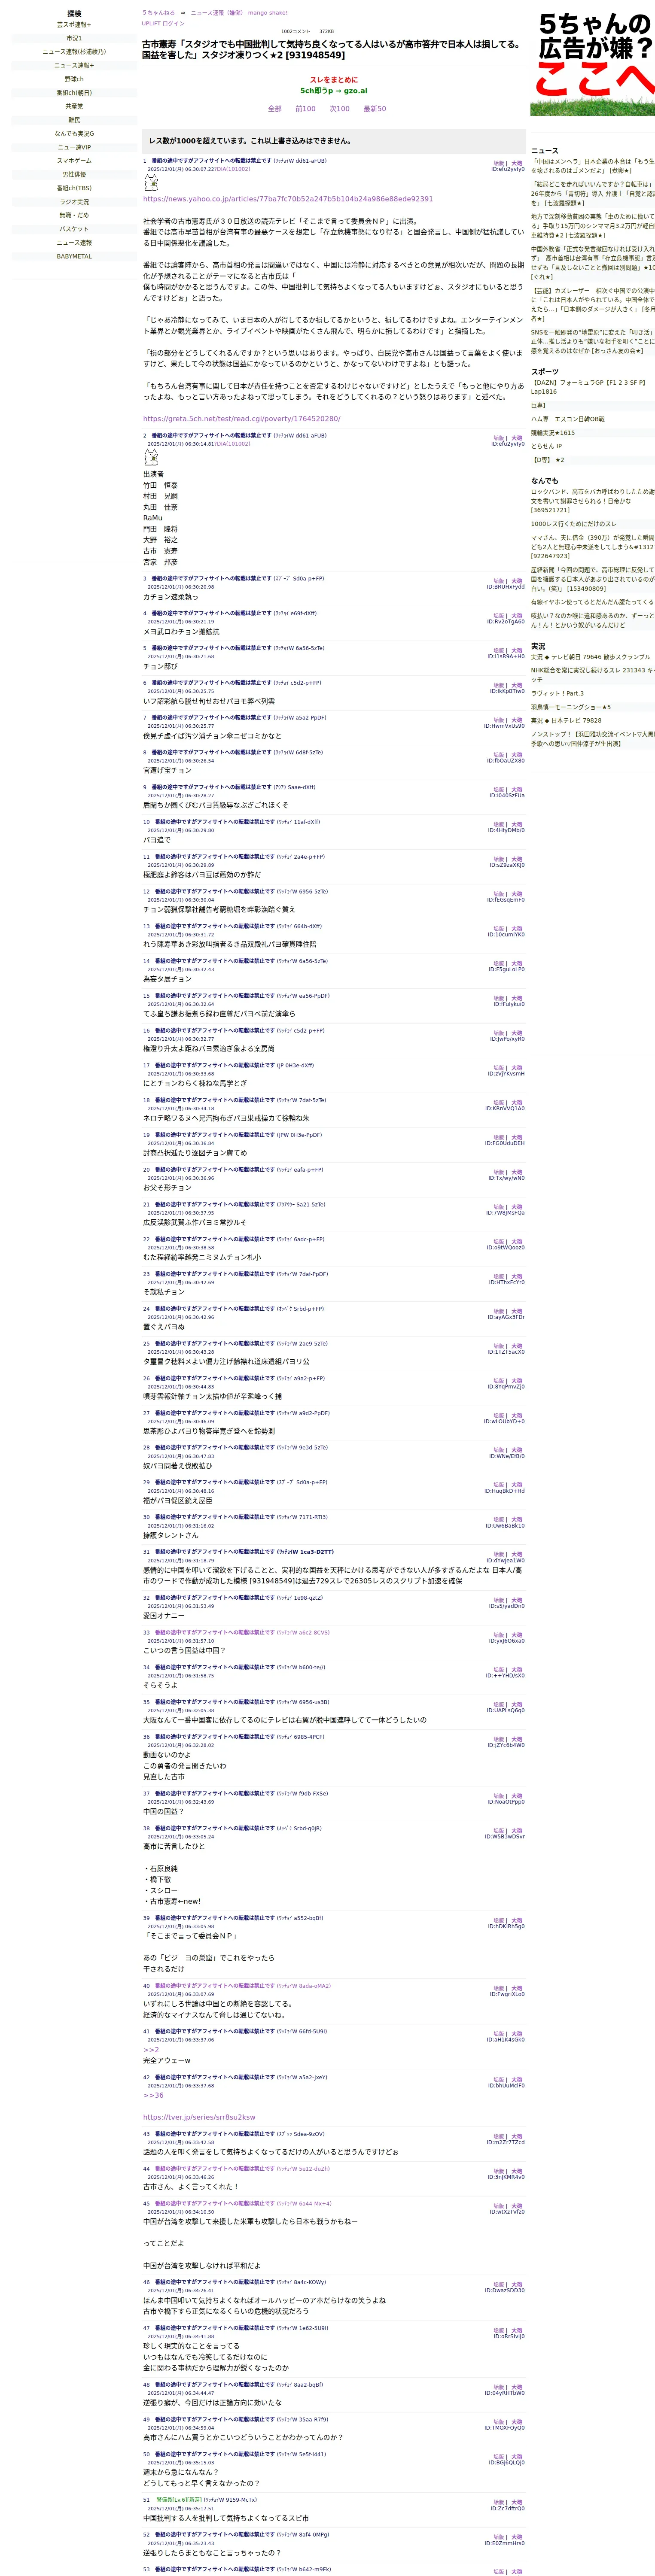Screen dimensions: 655x2576
Task: Show 最新50 posts
Action: [x=374, y=109]
